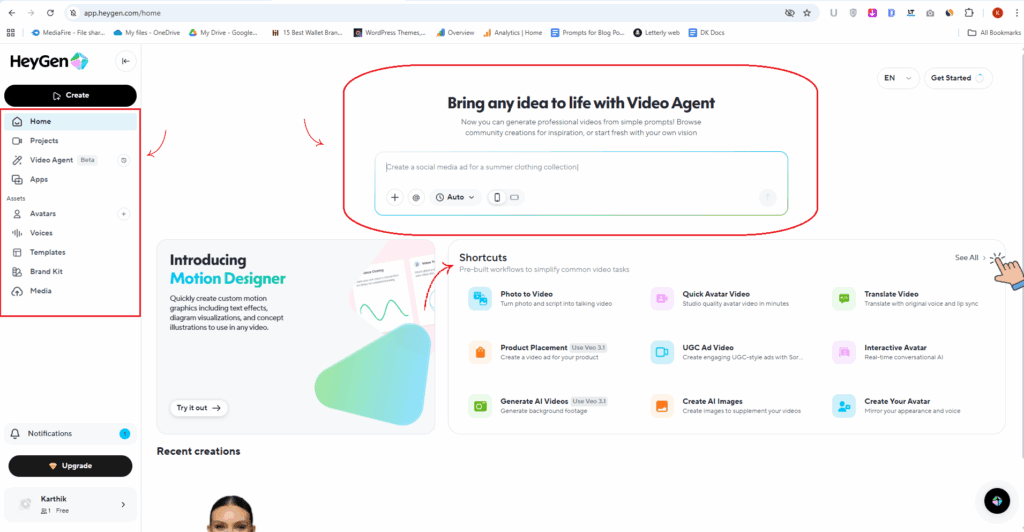Add new avatar with plus icon
This screenshot has height=532, width=1024.
(123, 213)
